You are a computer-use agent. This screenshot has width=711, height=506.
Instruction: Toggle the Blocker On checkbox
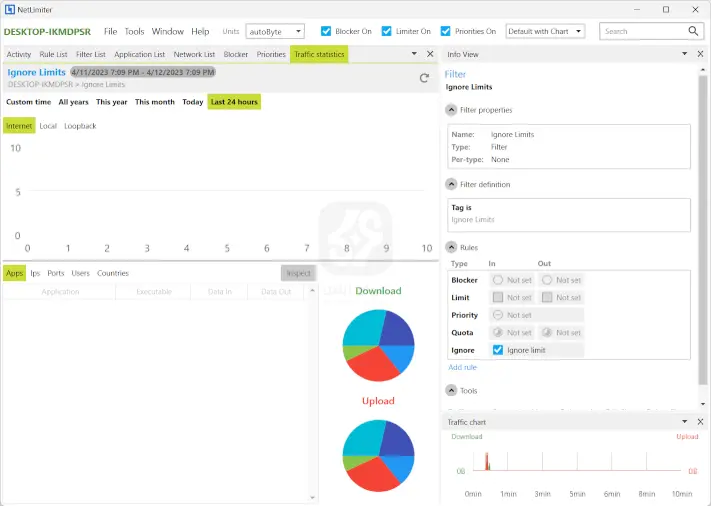pyautogui.click(x=326, y=31)
